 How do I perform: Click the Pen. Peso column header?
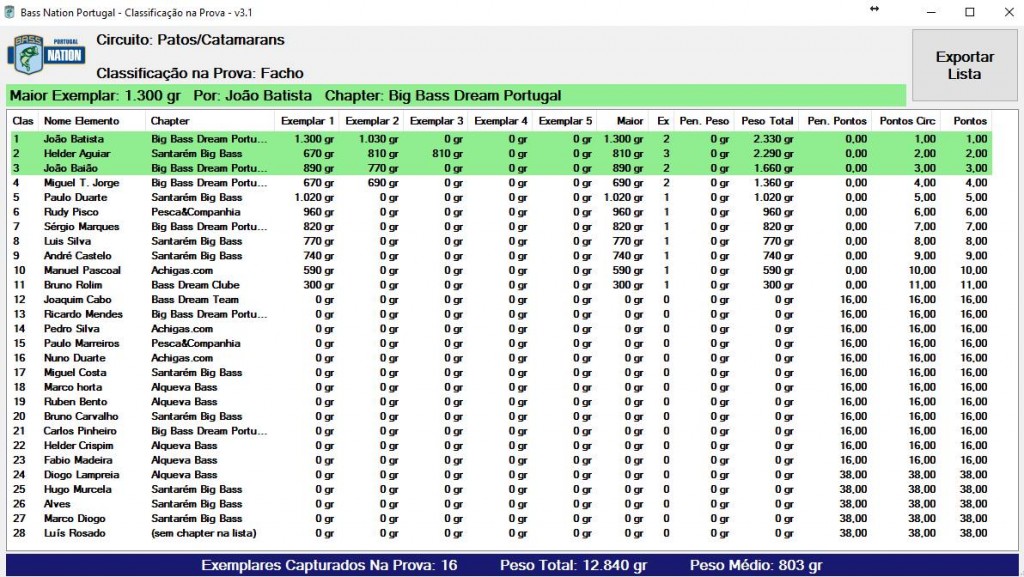point(705,121)
